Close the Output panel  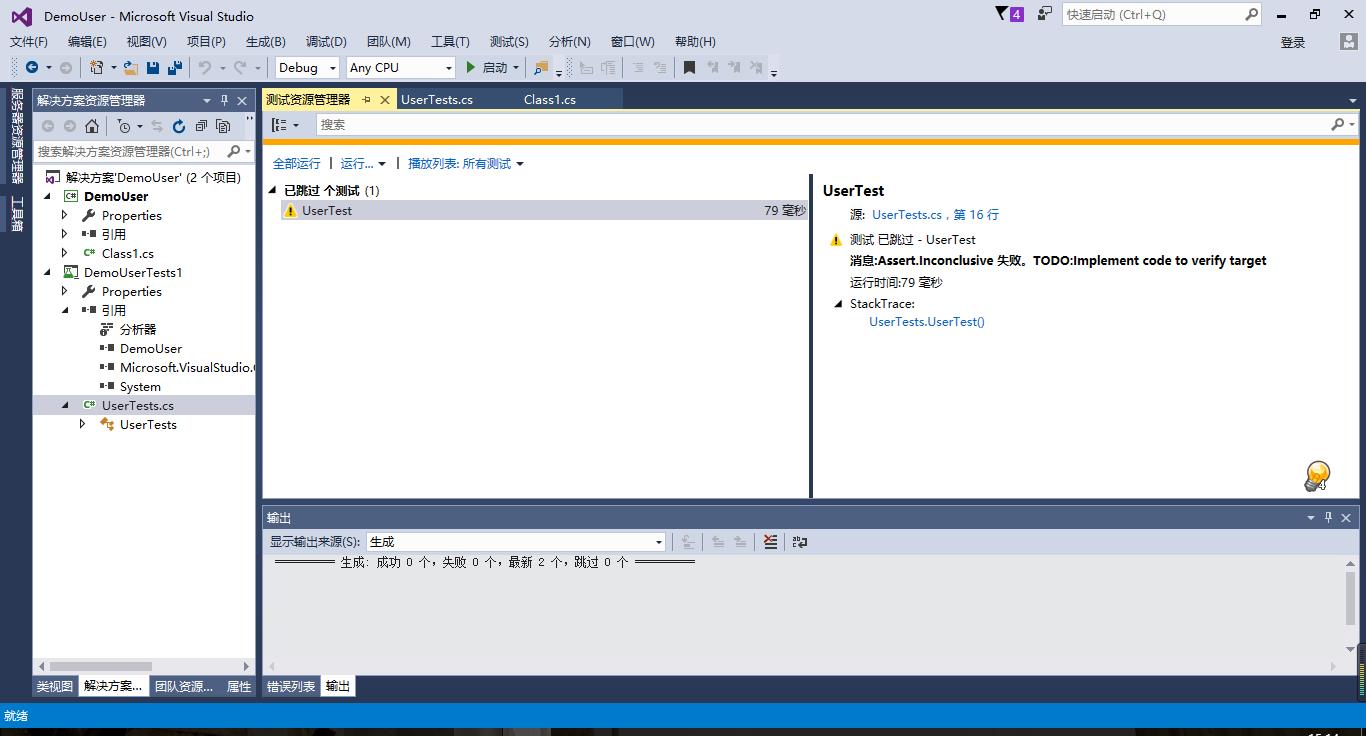tap(1346, 517)
